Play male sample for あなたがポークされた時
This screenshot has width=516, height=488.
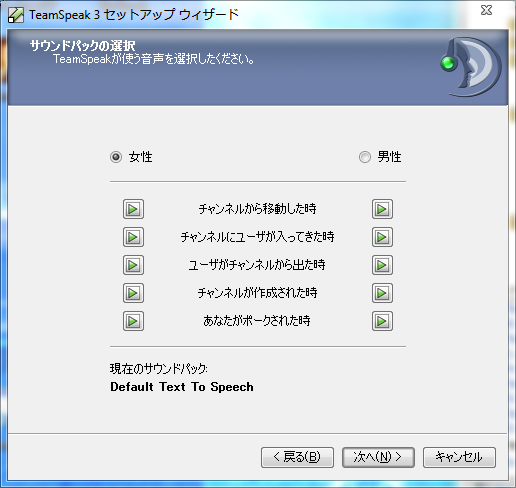point(382,321)
